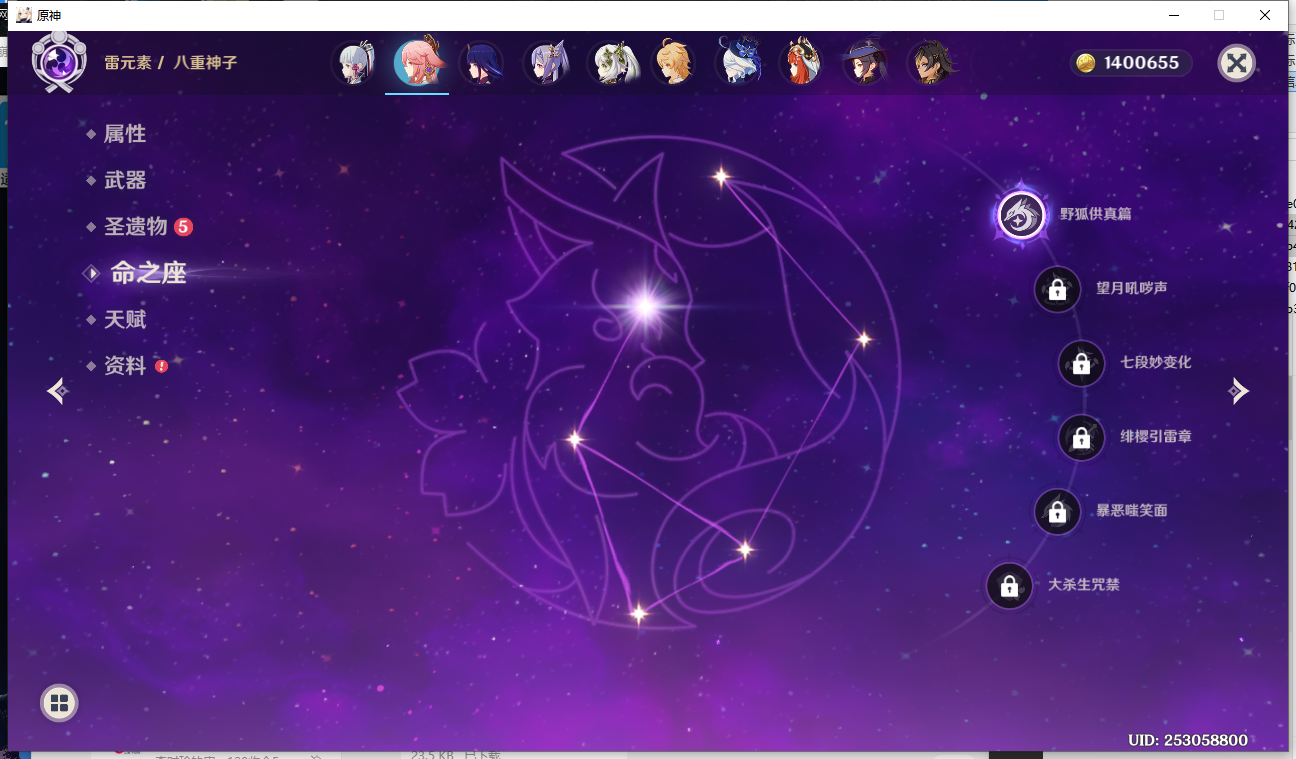Open the grid menu button at bottom-left
The width and height of the screenshot is (1296, 759).
pos(59,702)
